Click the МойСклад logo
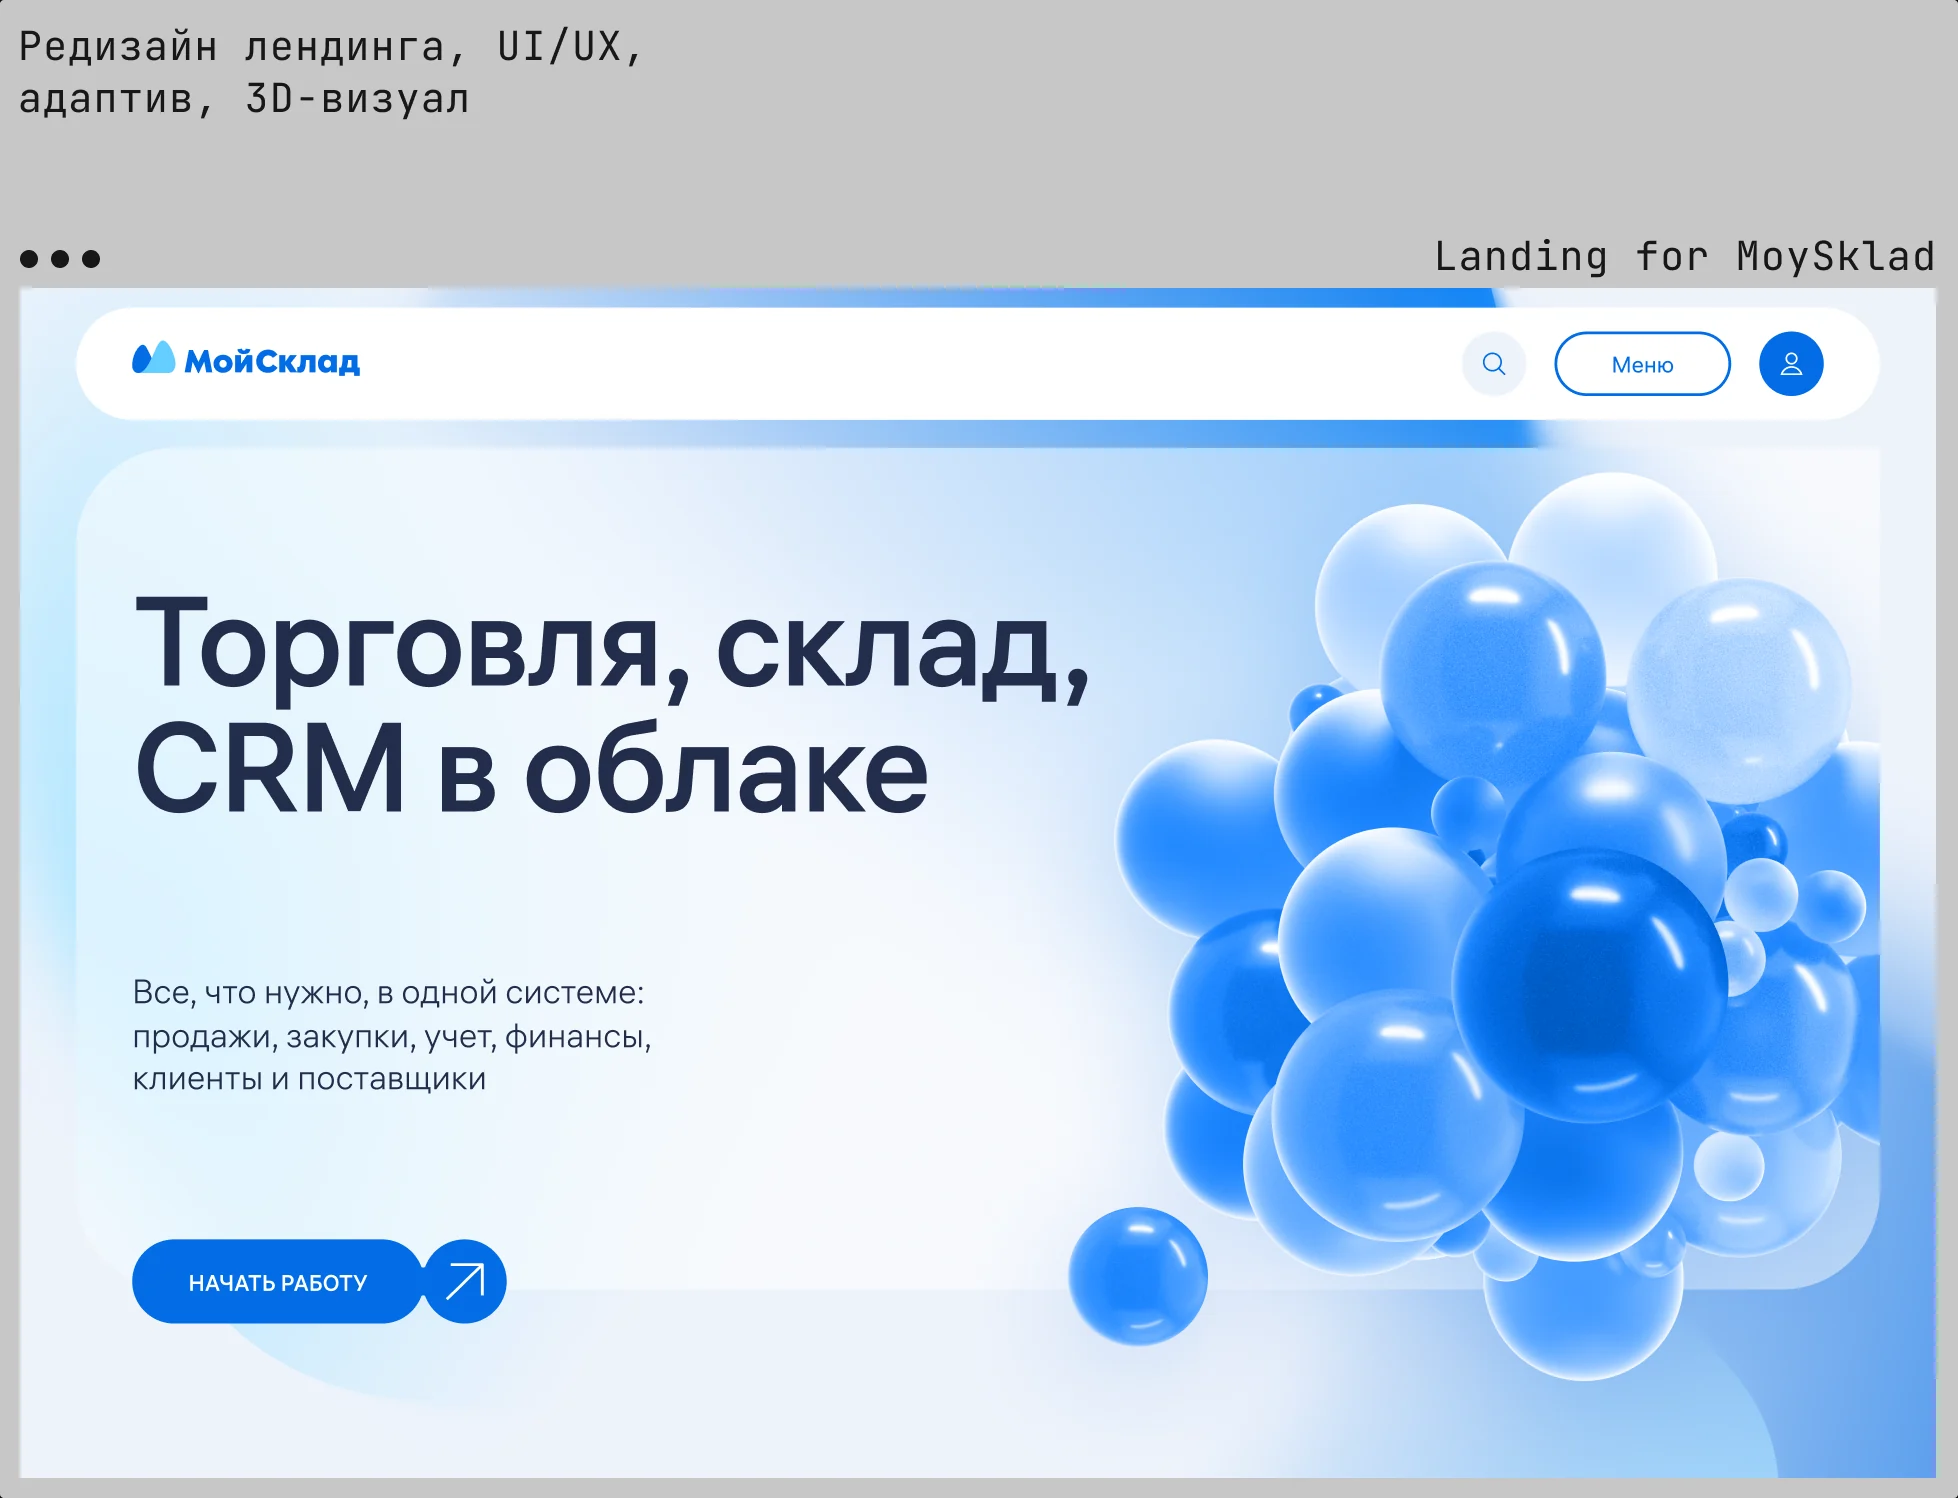 (246, 360)
